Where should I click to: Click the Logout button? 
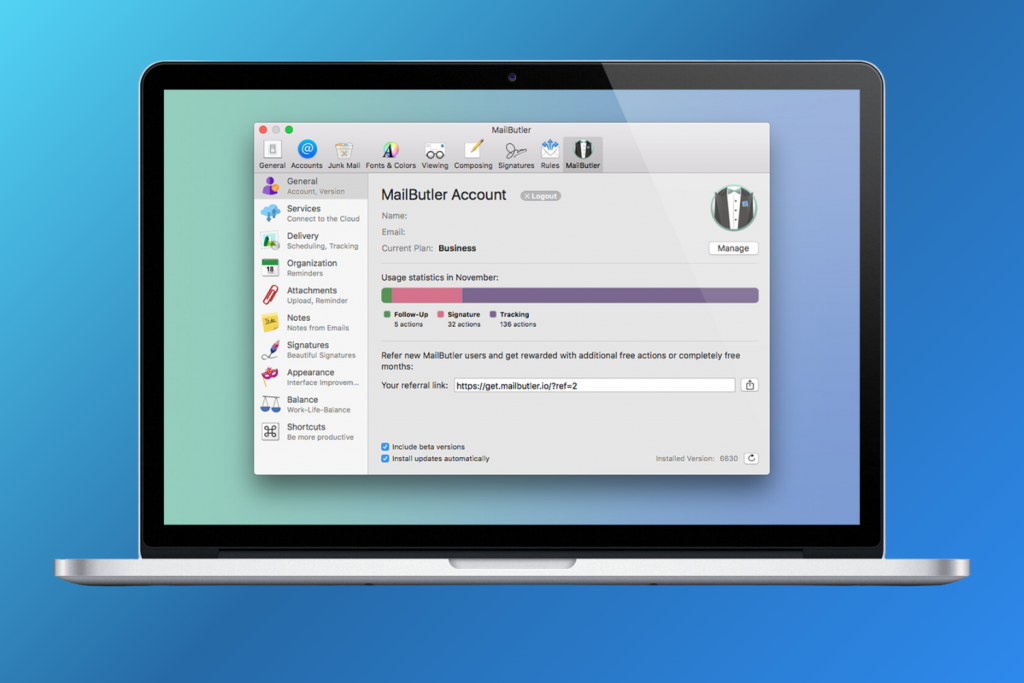[539, 195]
